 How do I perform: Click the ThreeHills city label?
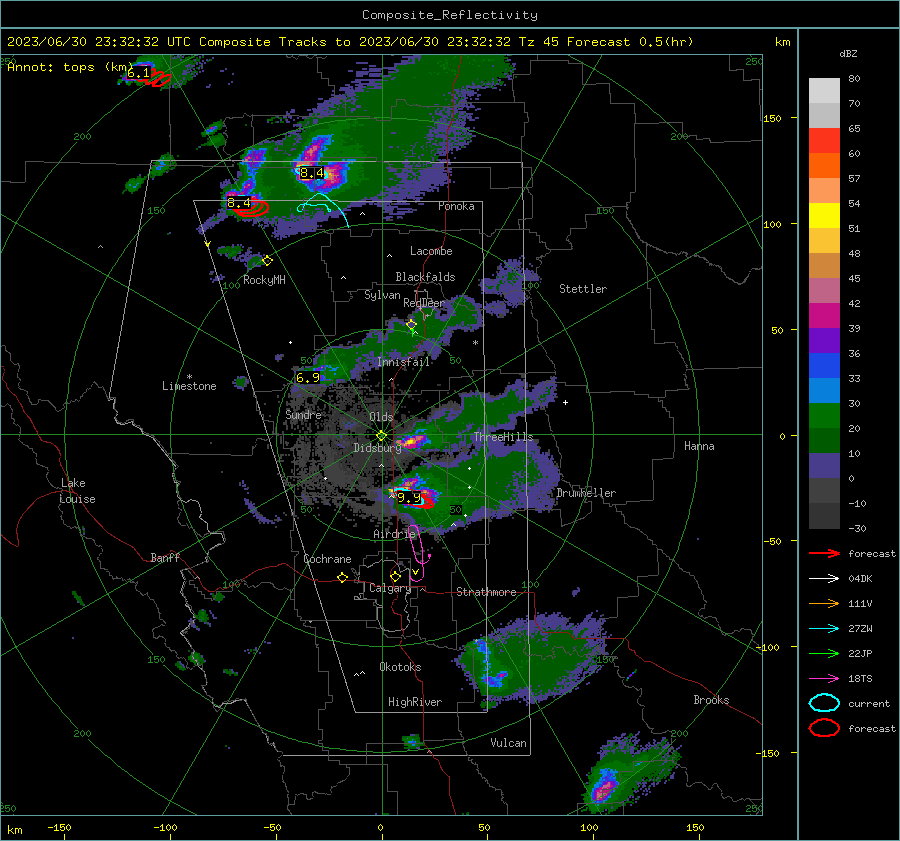coord(503,437)
